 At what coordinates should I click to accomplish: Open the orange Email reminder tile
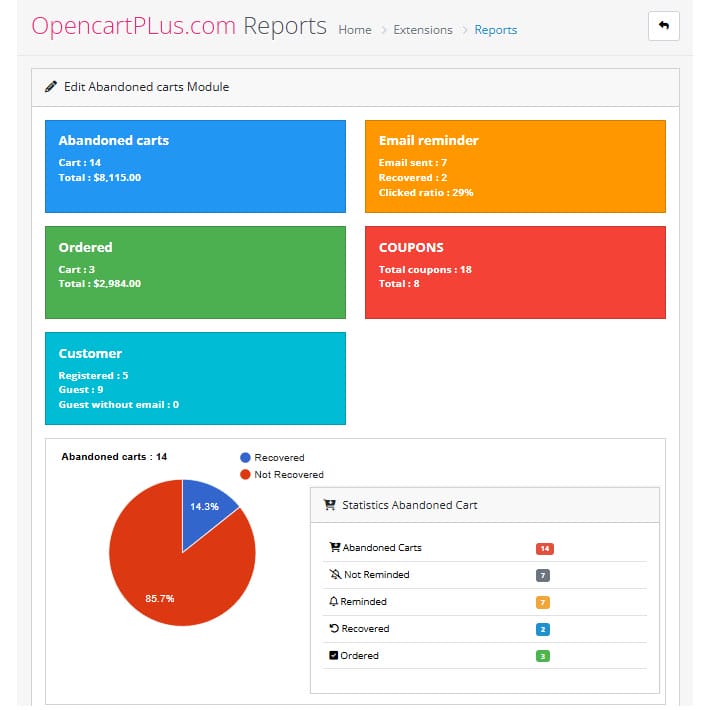(x=515, y=166)
